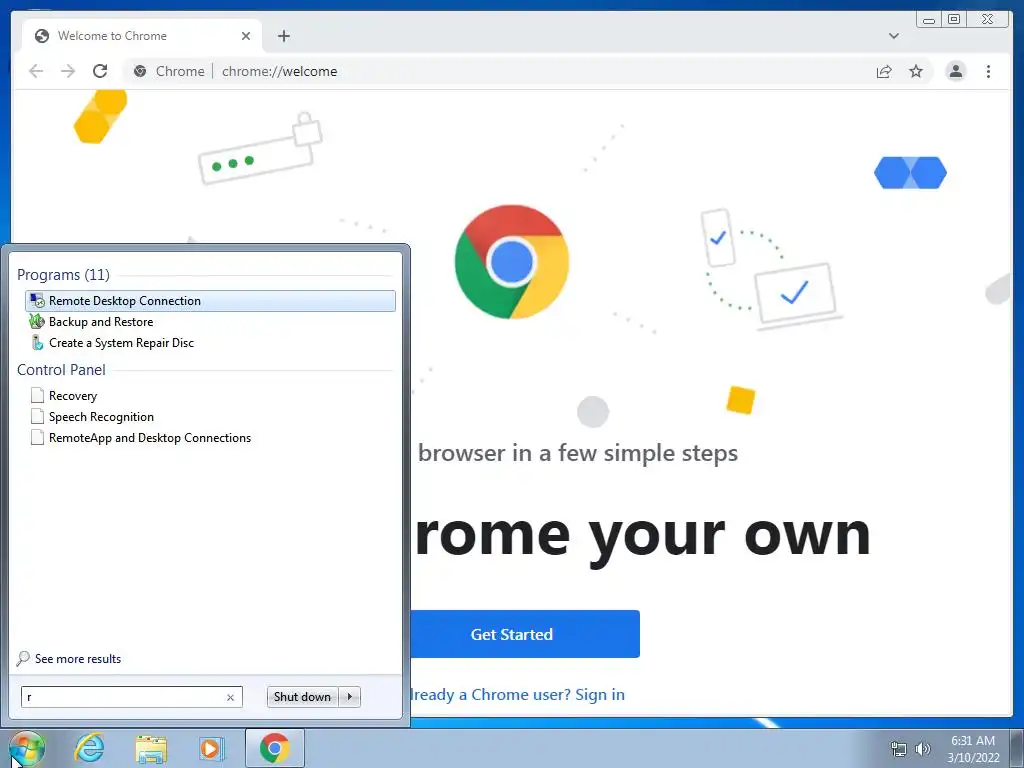Click the System Repair Disc icon
Image resolution: width=1024 pixels, height=768 pixels.
click(37, 342)
